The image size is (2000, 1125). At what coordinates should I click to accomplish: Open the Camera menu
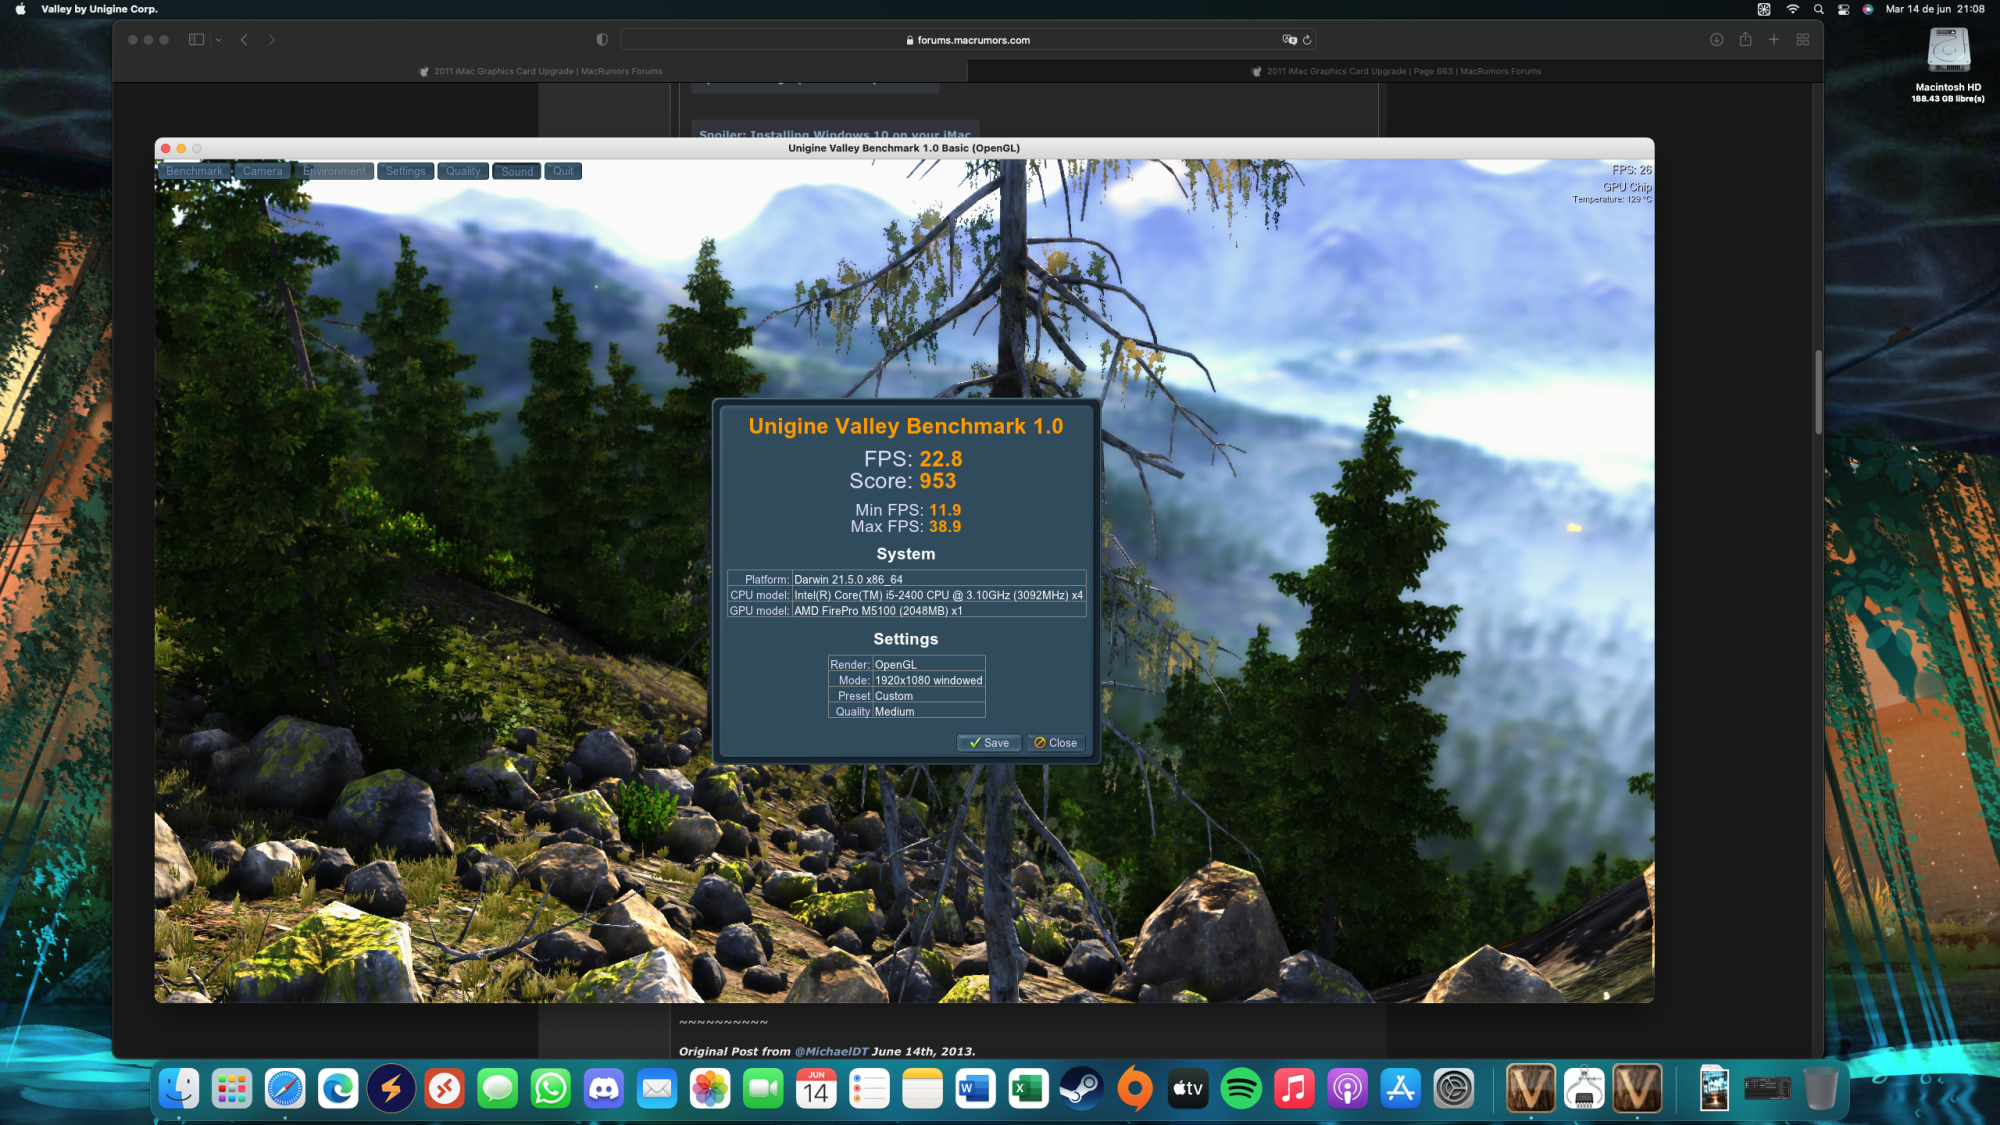point(262,171)
